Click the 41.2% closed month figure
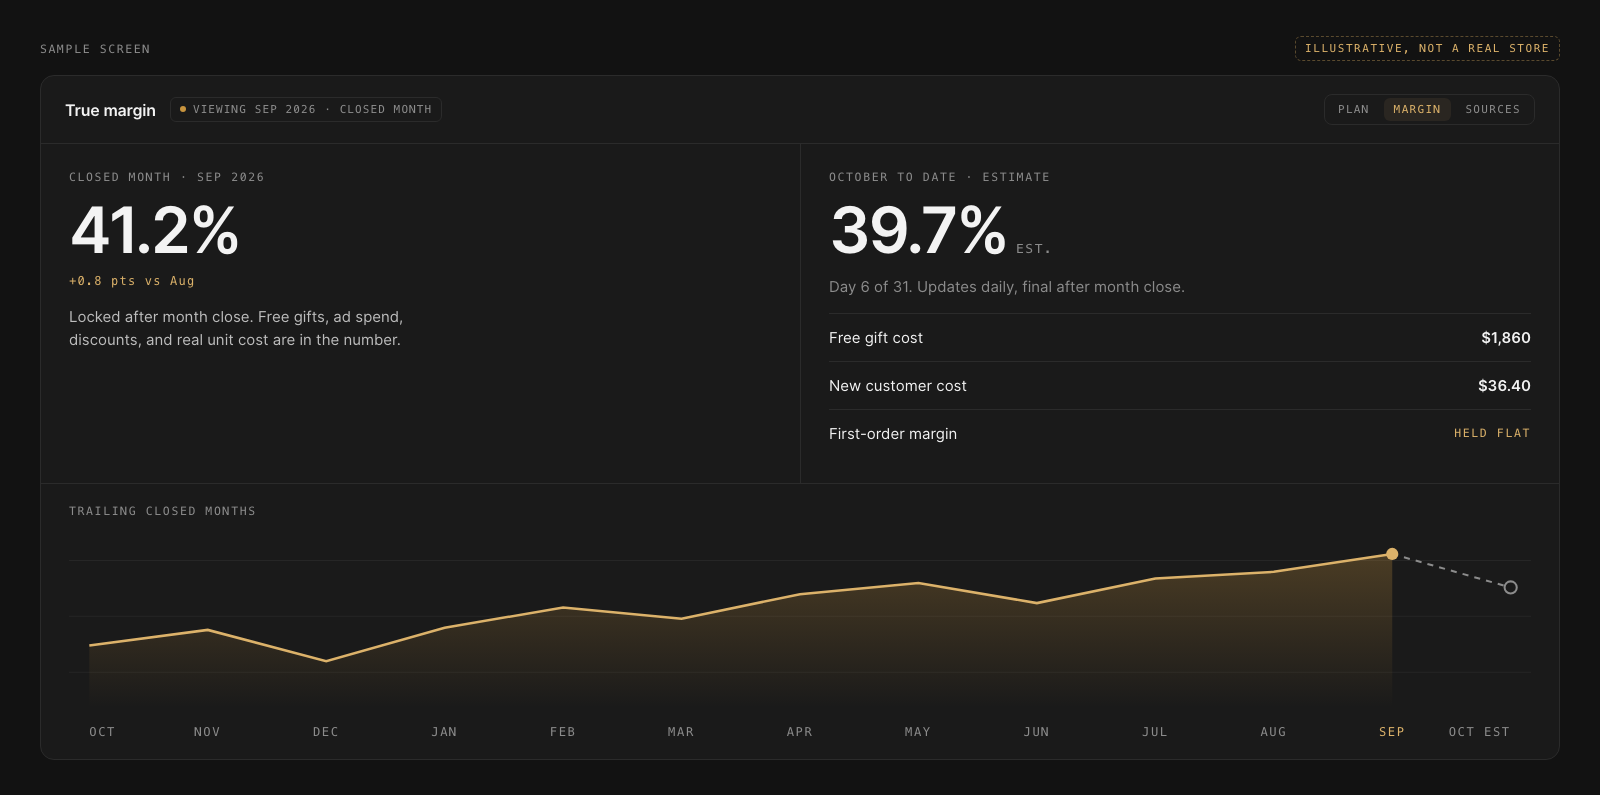This screenshot has width=1600, height=795. (x=155, y=230)
